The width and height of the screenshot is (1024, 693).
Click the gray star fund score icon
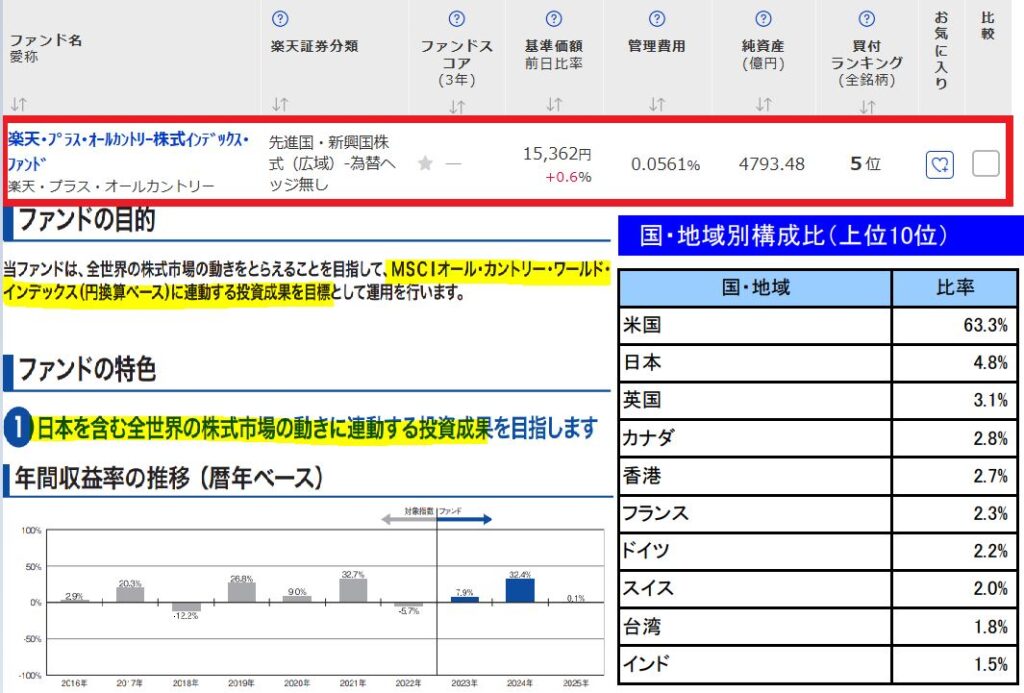tap(425, 164)
